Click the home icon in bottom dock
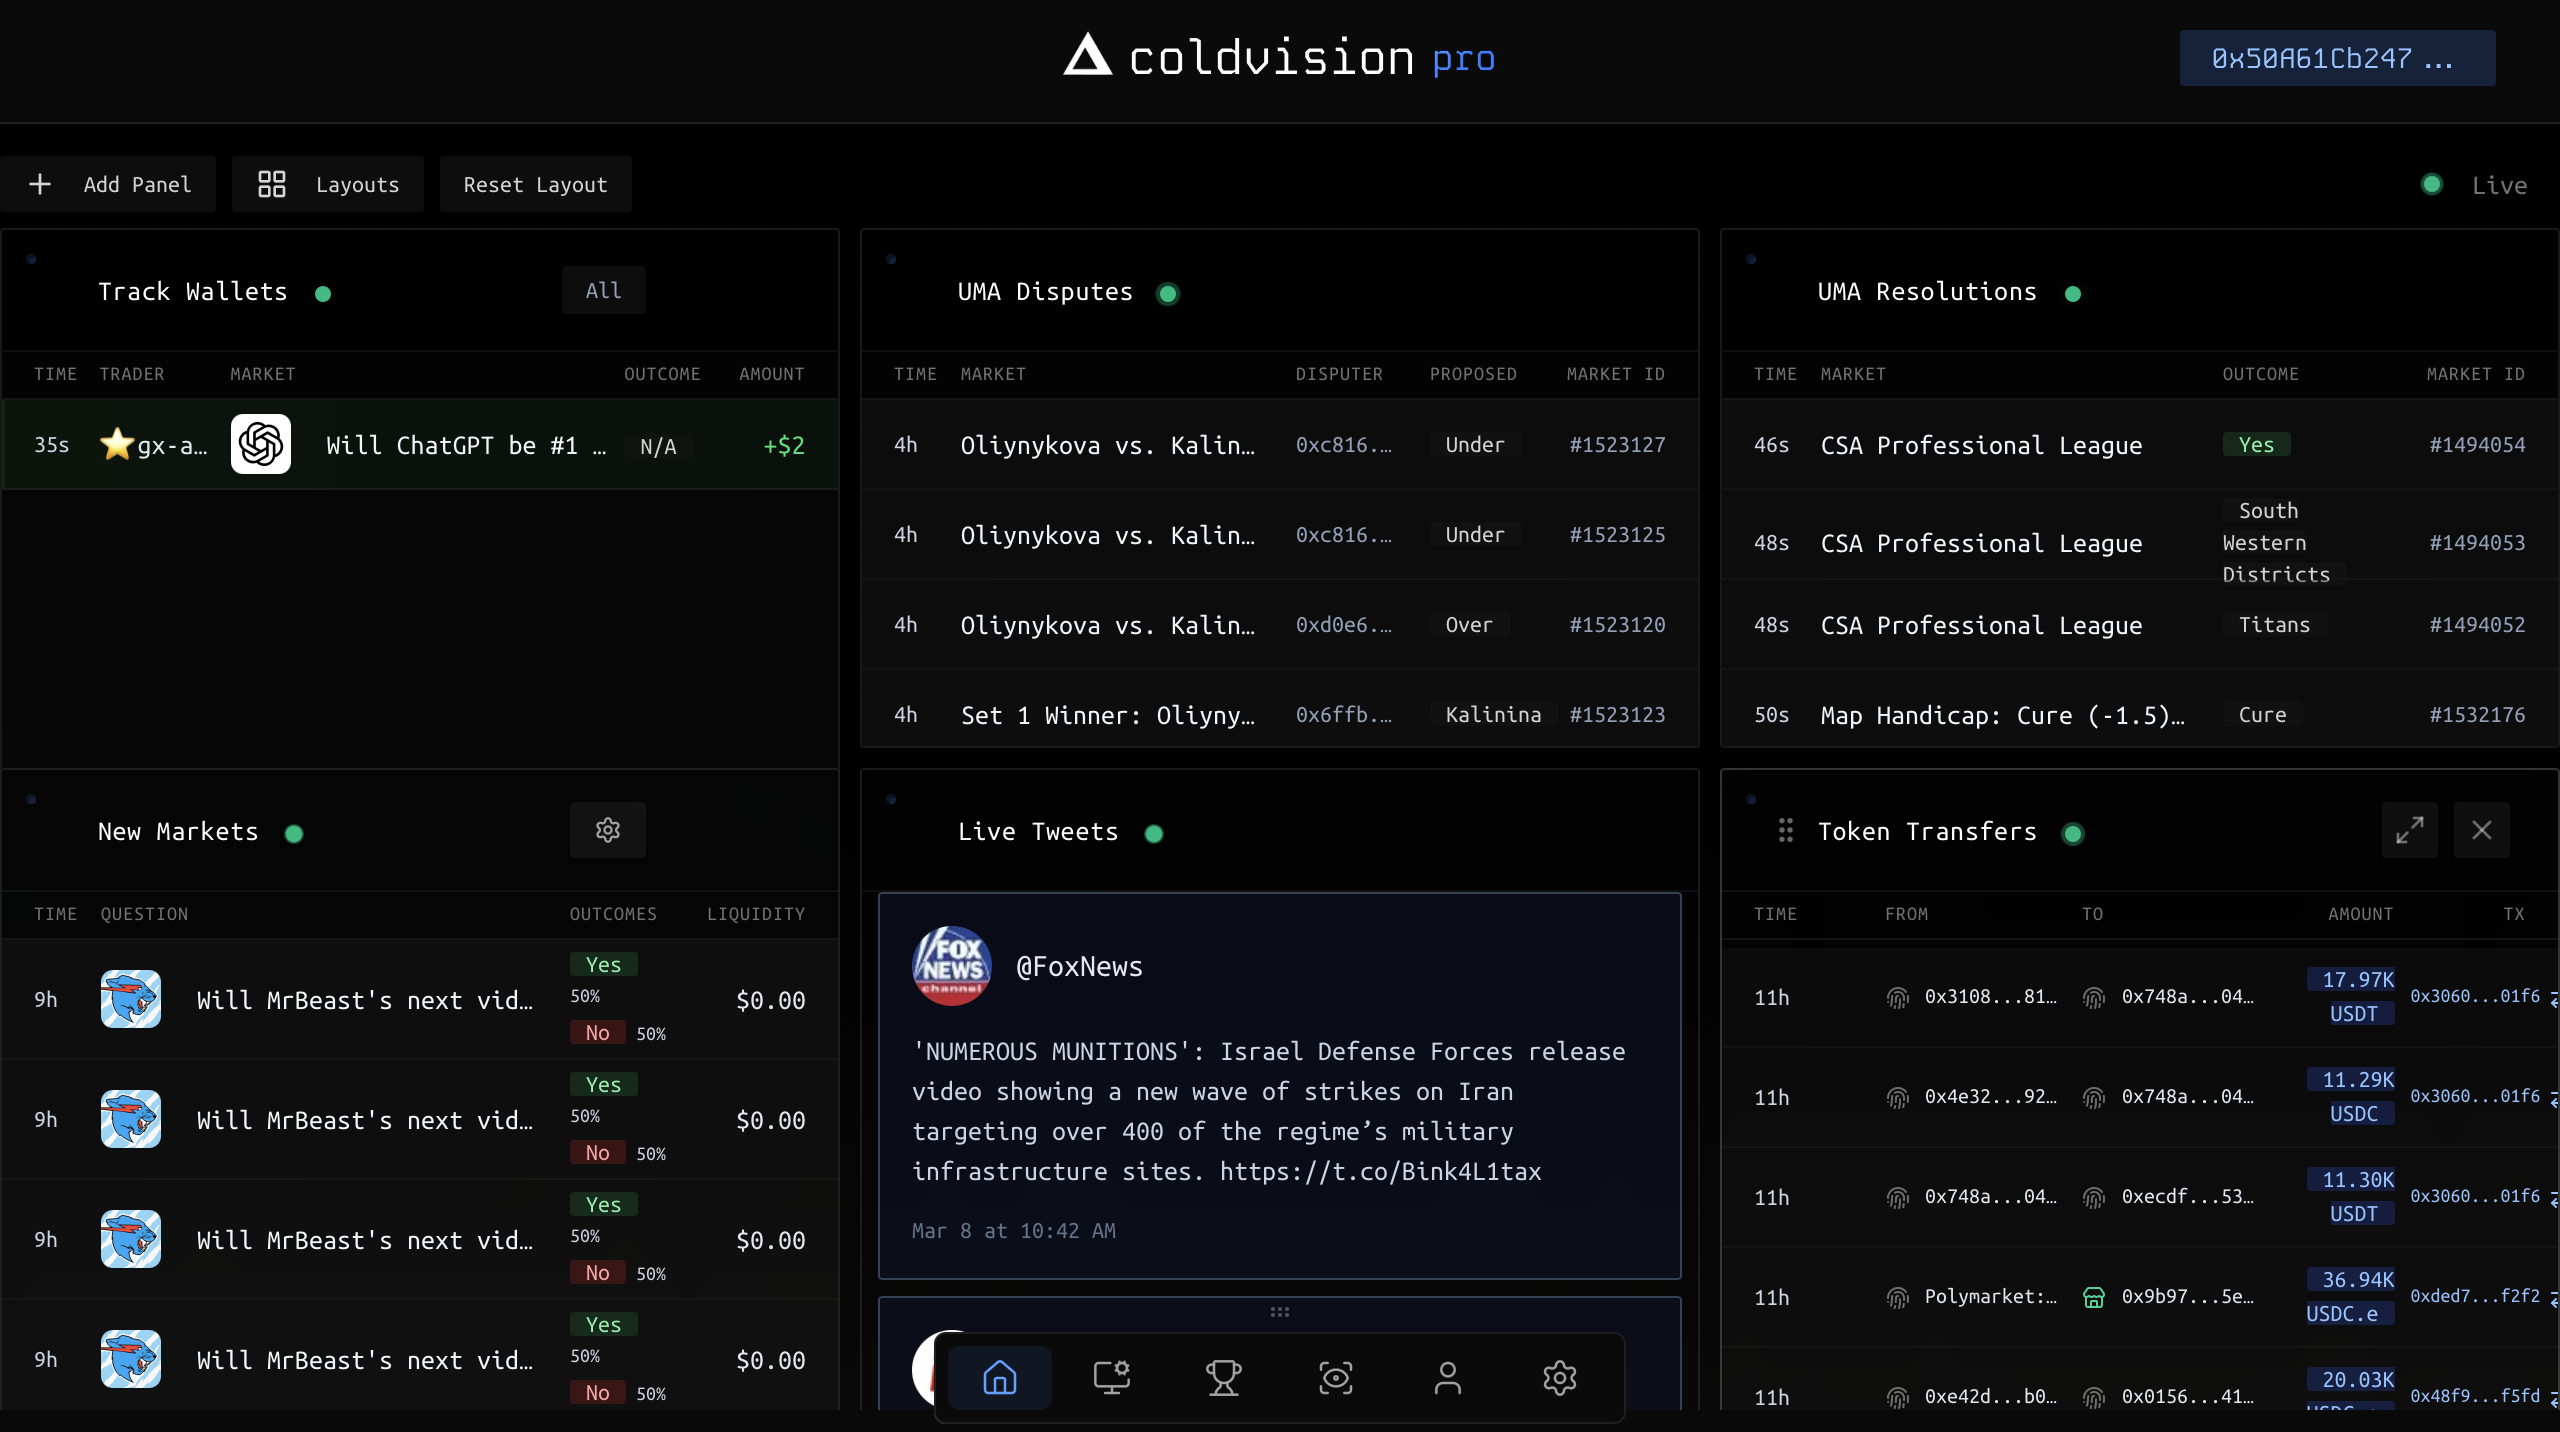 click(x=999, y=1377)
